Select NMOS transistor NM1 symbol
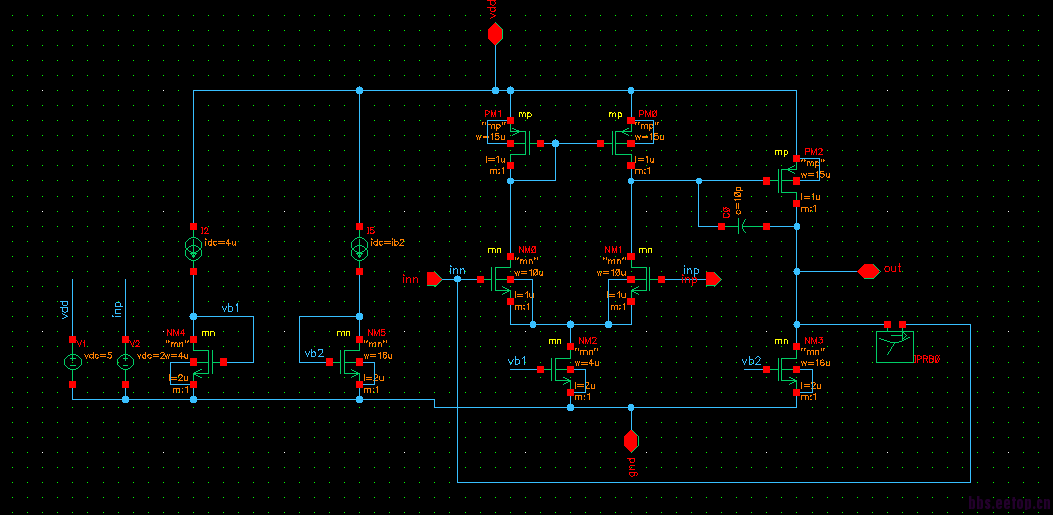 point(643,279)
